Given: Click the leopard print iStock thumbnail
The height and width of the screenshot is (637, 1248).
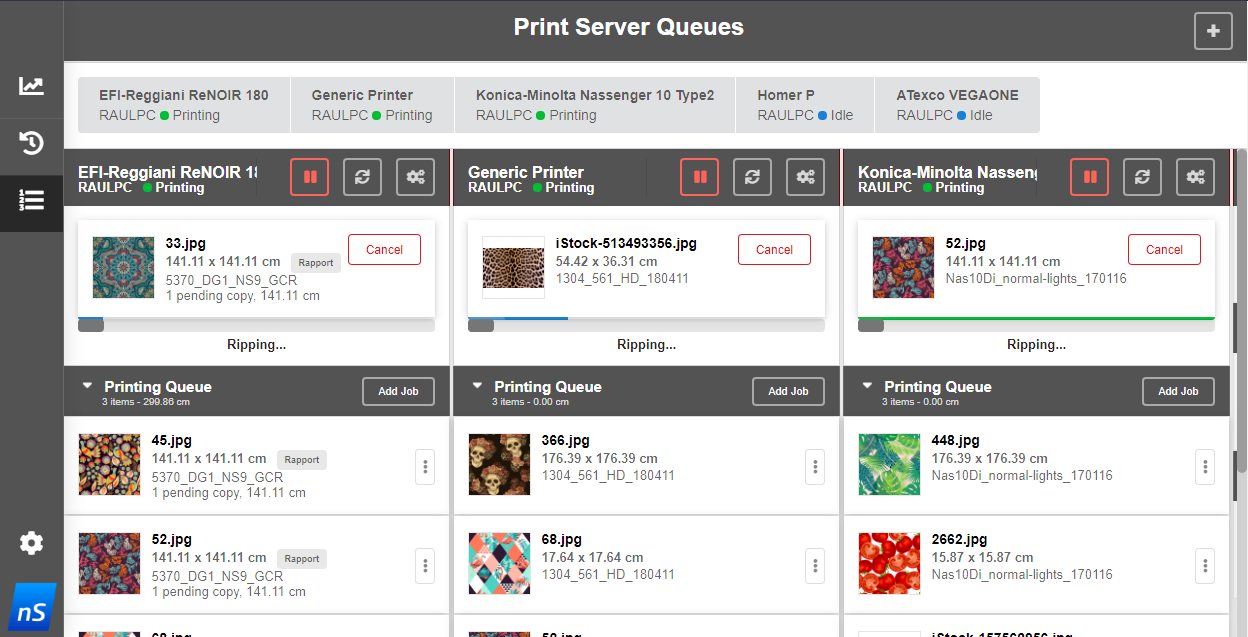Looking at the screenshot, I should tap(513, 267).
